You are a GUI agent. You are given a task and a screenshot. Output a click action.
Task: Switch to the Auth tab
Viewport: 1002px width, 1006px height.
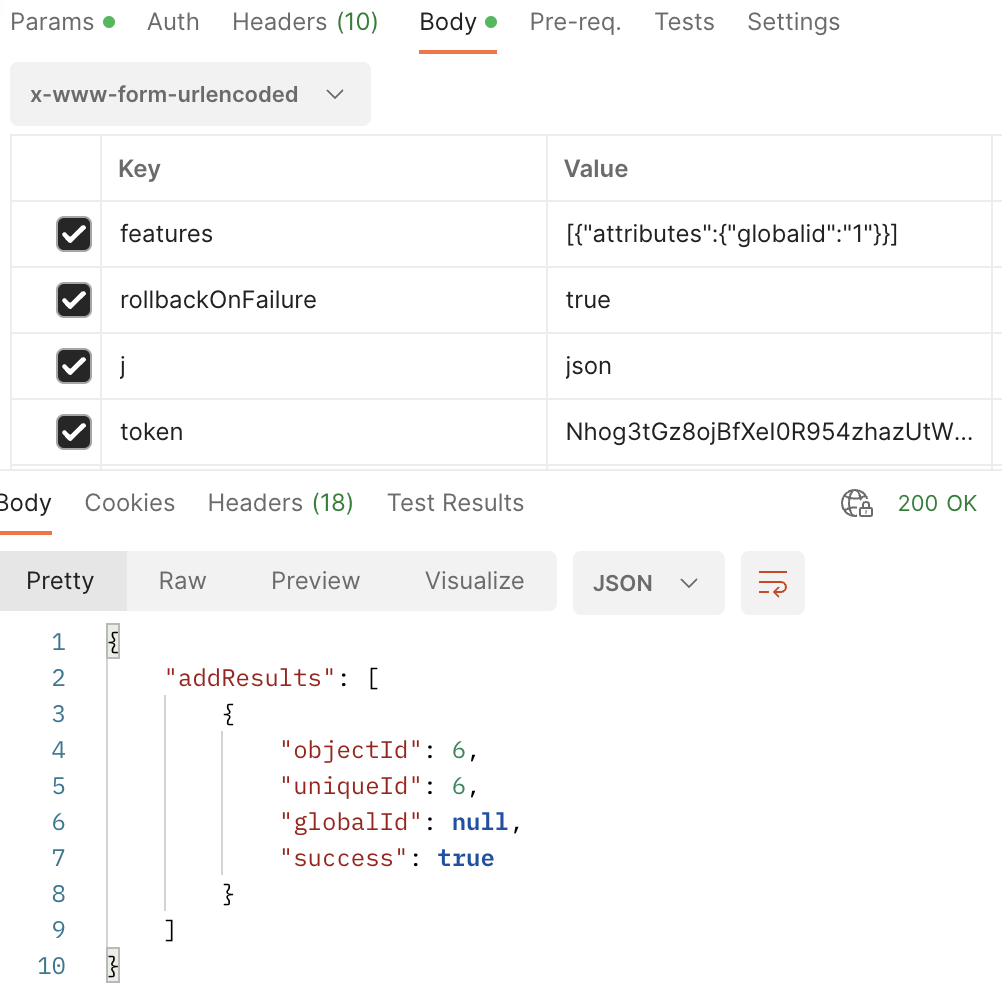click(x=172, y=21)
